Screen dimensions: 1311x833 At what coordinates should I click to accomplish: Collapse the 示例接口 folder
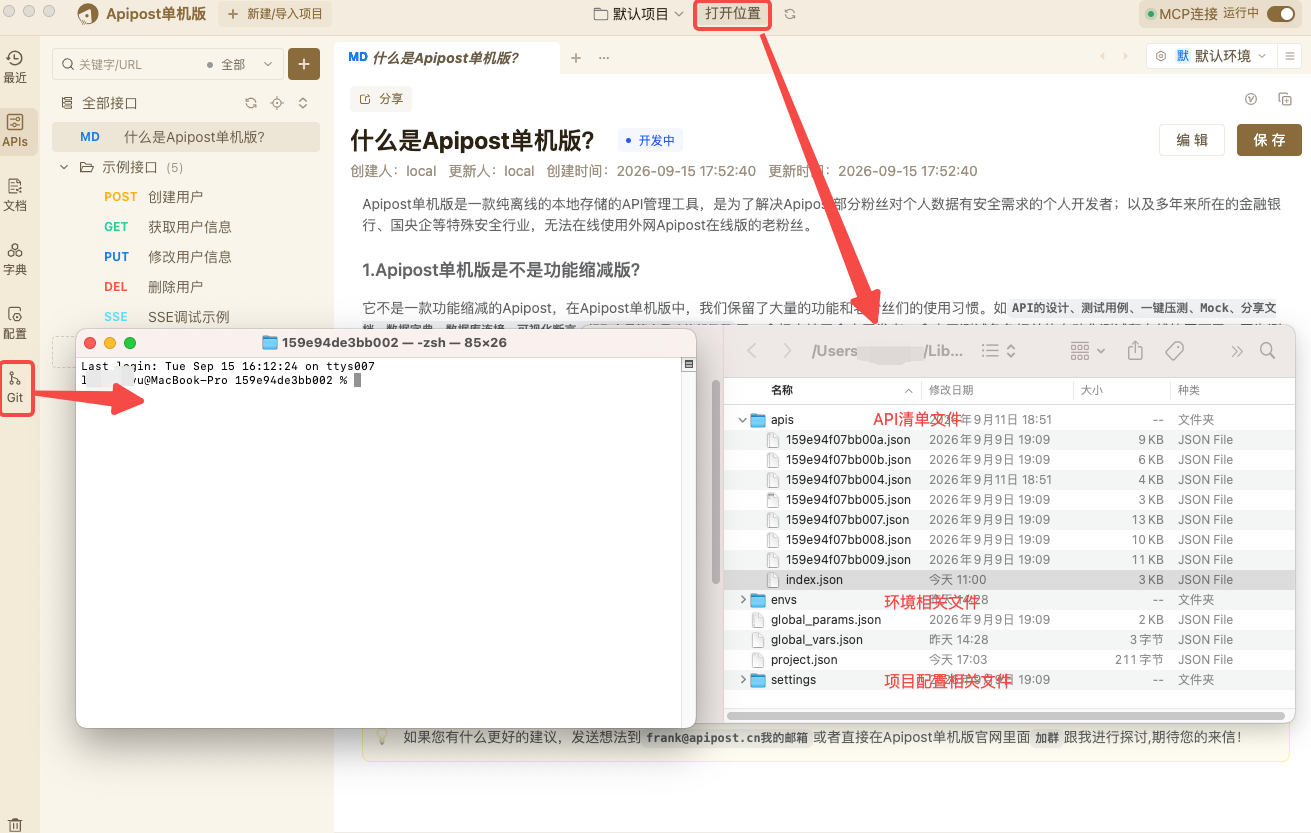tap(64, 167)
